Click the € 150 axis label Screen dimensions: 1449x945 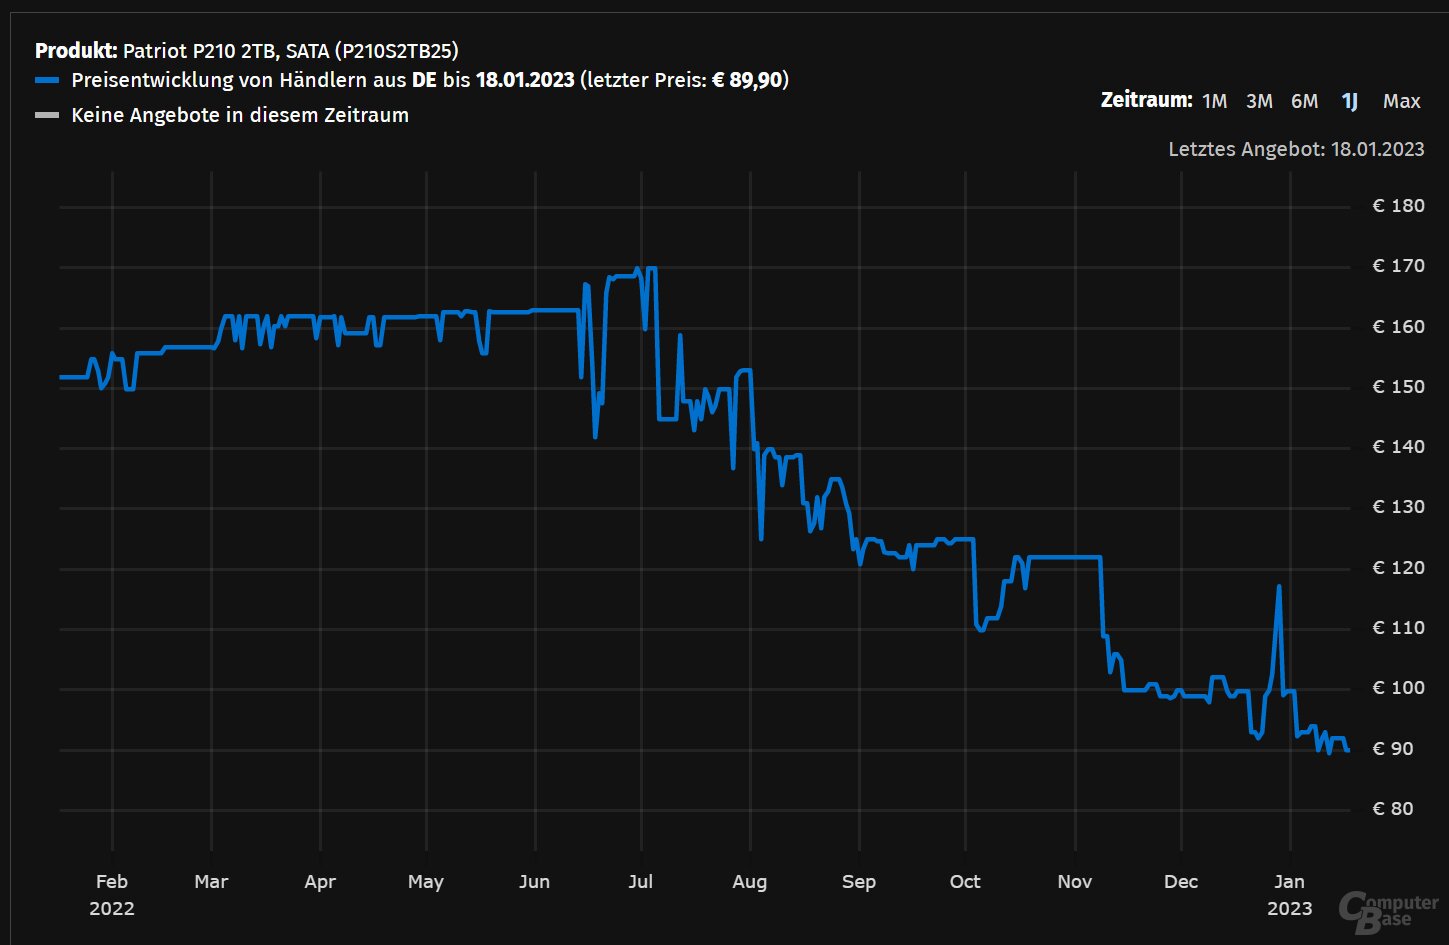click(1398, 387)
